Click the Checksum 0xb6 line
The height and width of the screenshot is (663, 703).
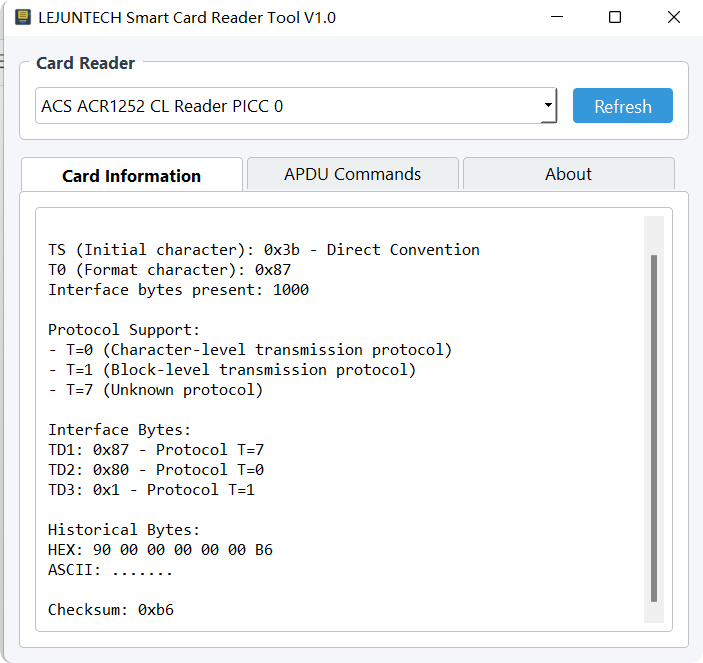point(111,610)
